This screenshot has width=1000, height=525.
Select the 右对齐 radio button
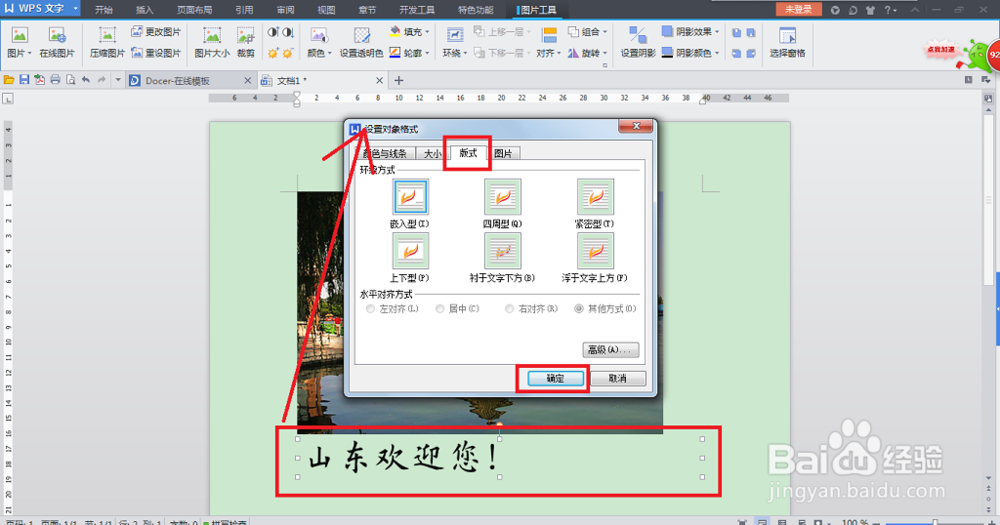[x=510, y=309]
